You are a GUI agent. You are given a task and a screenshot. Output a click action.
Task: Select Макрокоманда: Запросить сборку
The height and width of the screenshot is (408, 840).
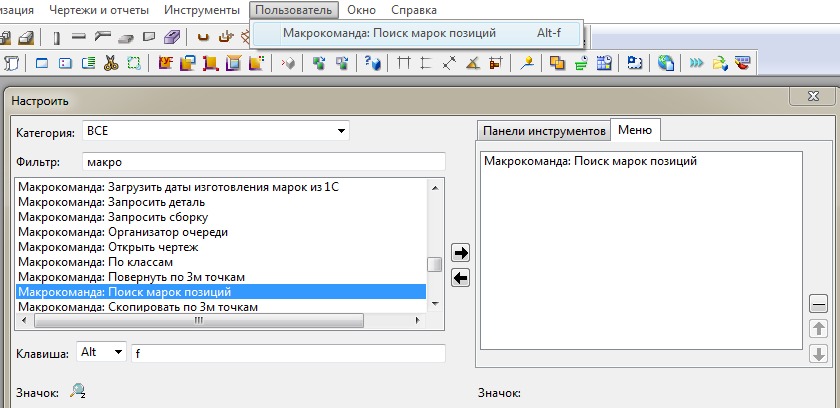pos(222,217)
